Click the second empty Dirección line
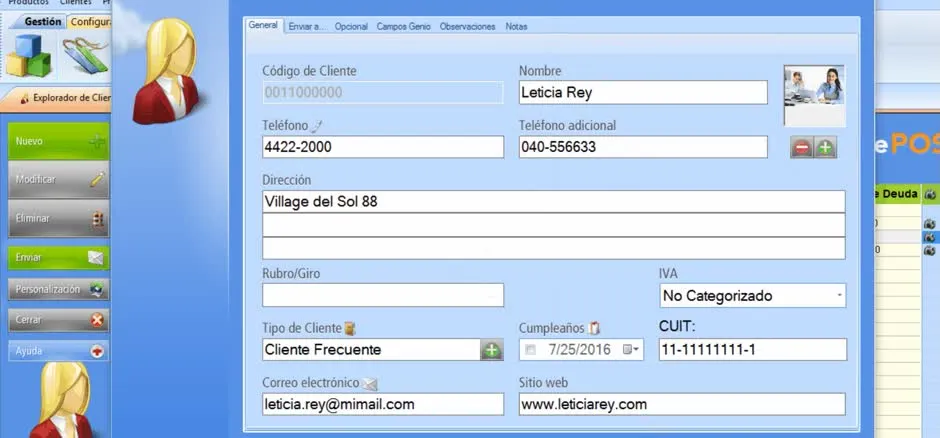Viewport: 940px width, 438px height. click(553, 225)
